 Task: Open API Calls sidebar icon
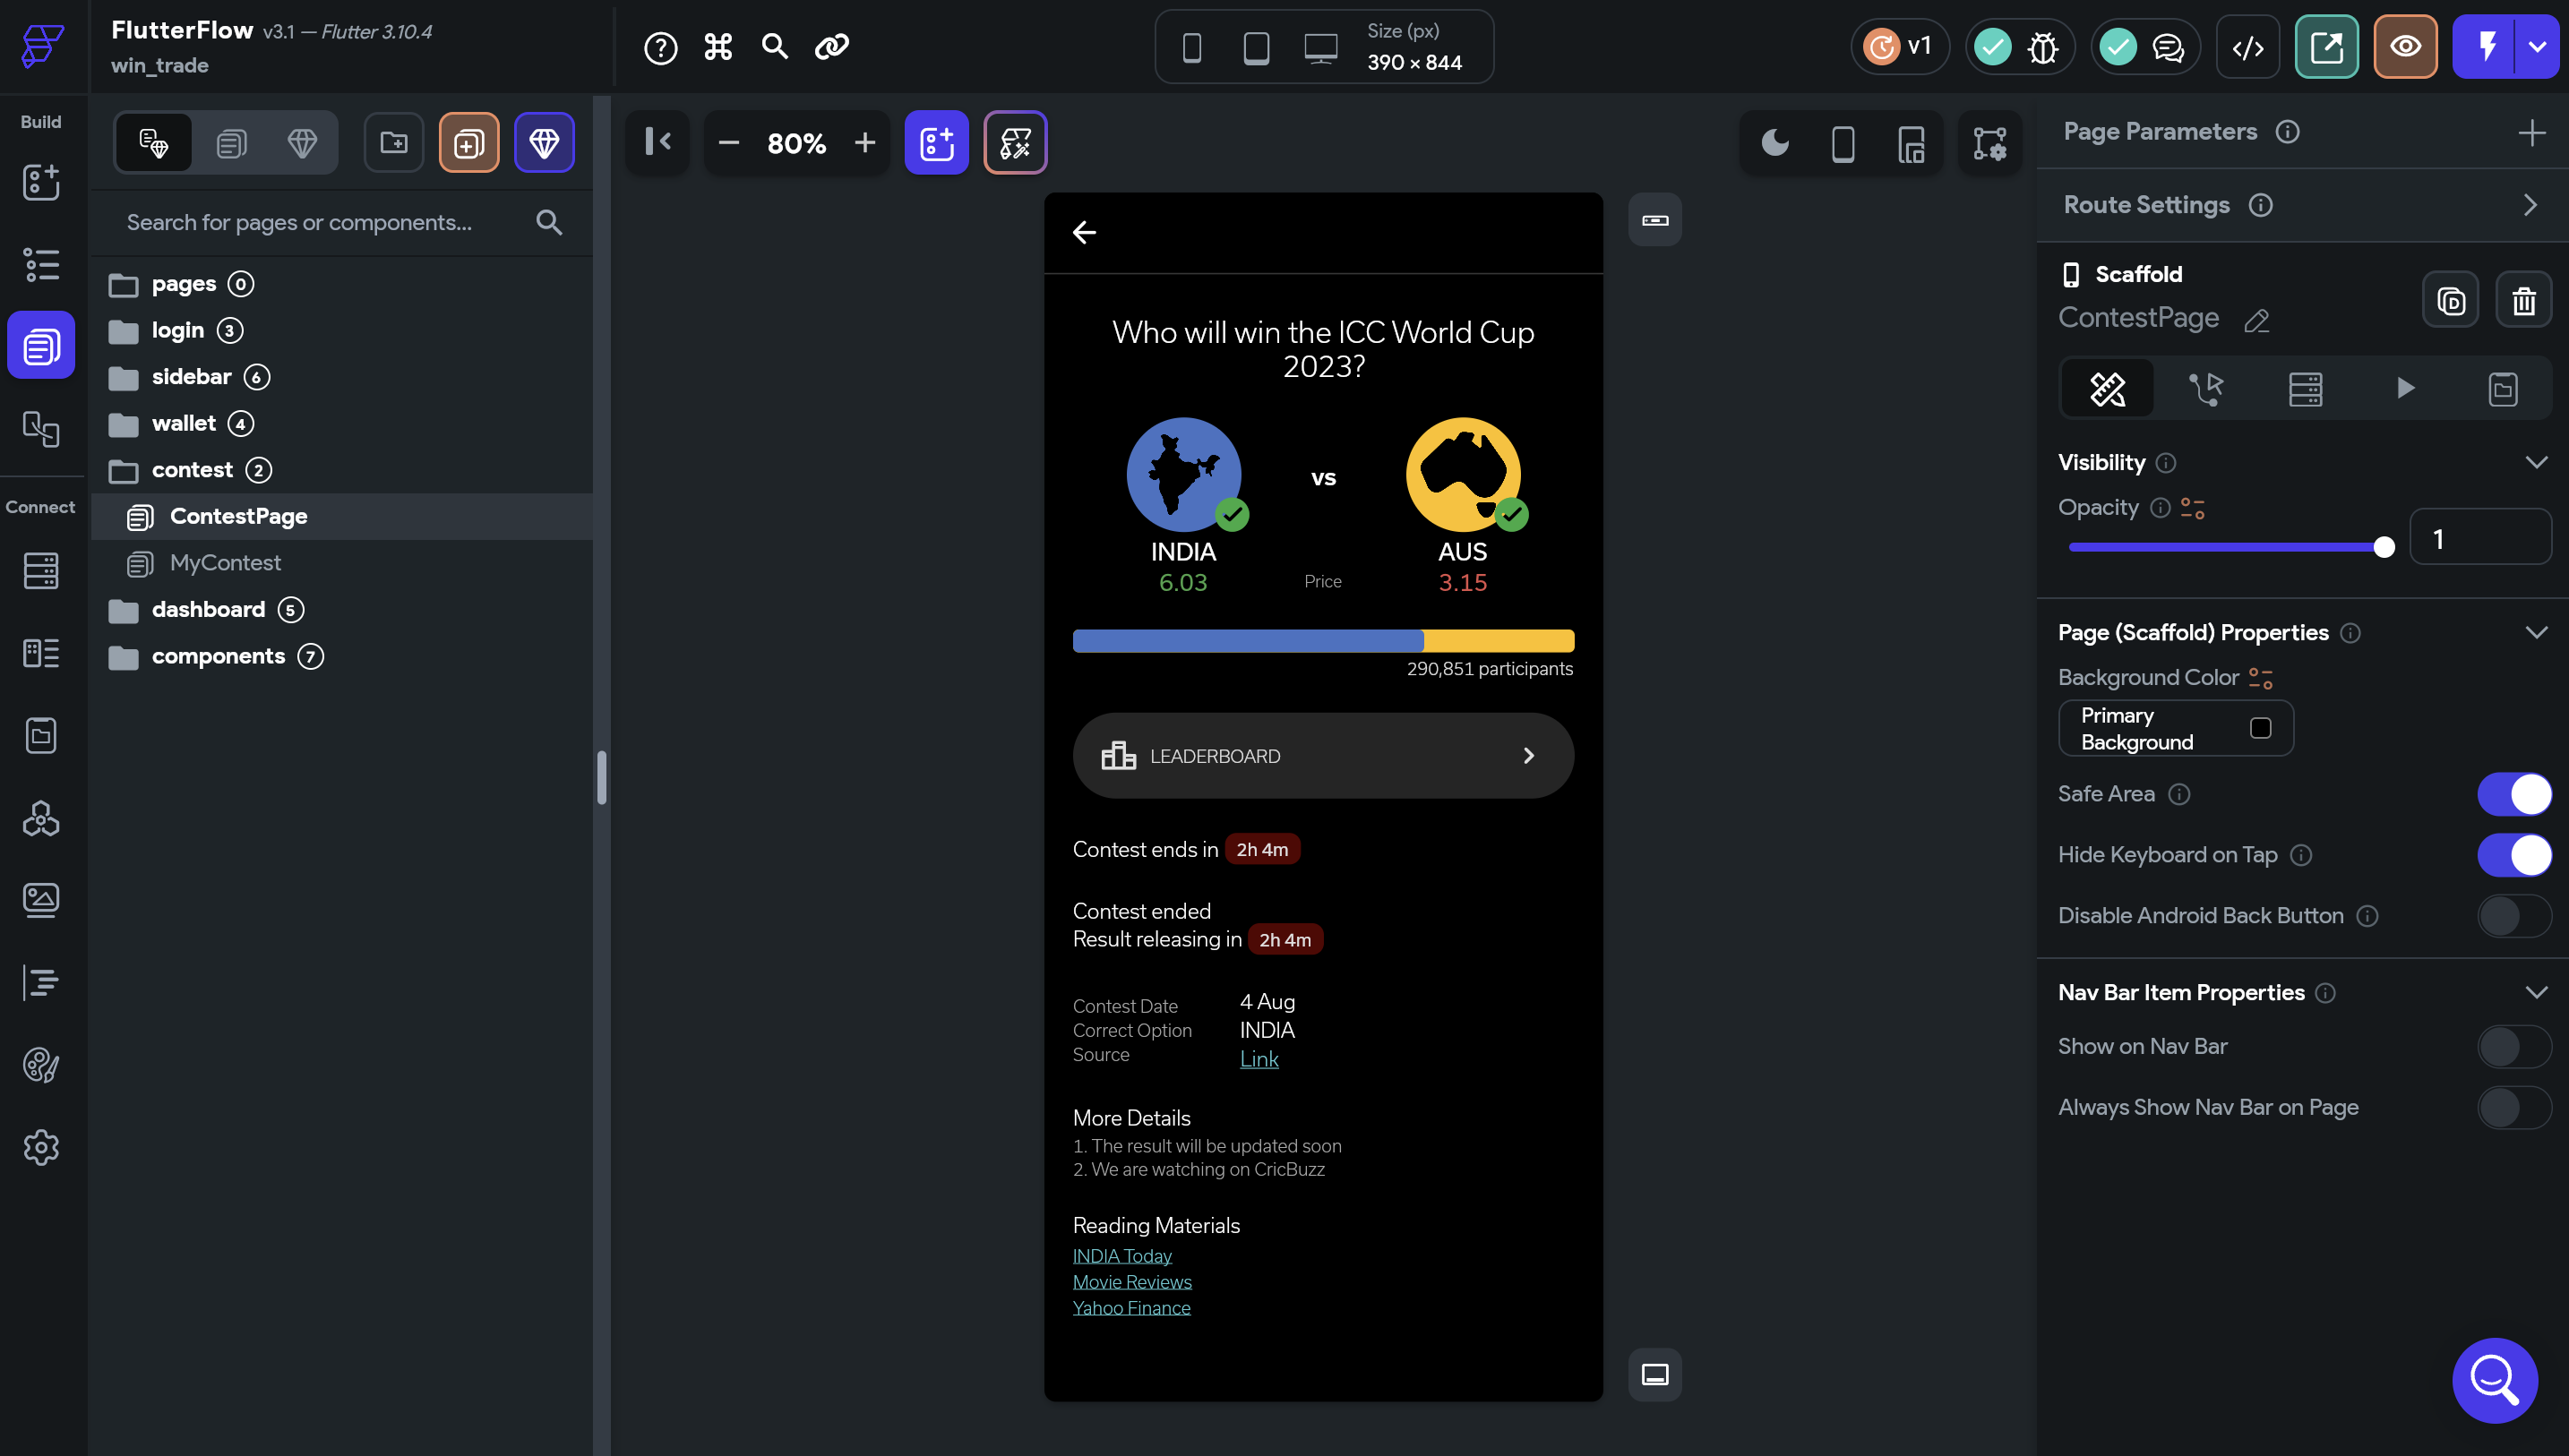[41, 818]
